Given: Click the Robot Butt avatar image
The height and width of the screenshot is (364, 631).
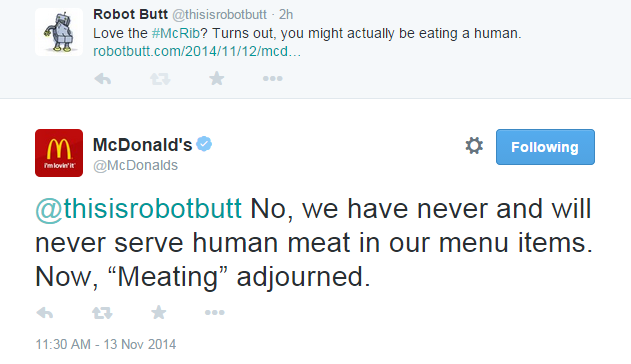Looking at the screenshot, I should (x=59, y=32).
